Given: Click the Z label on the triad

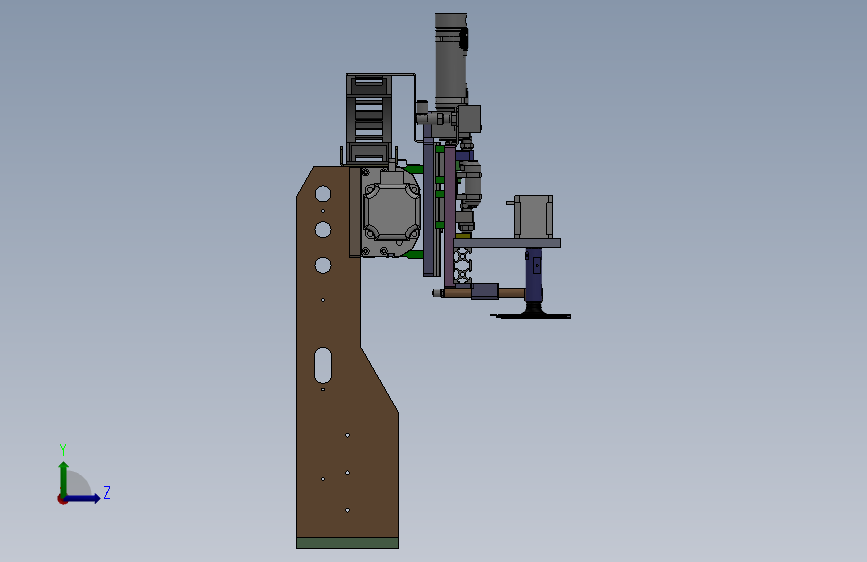Looking at the screenshot, I should click(107, 492).
